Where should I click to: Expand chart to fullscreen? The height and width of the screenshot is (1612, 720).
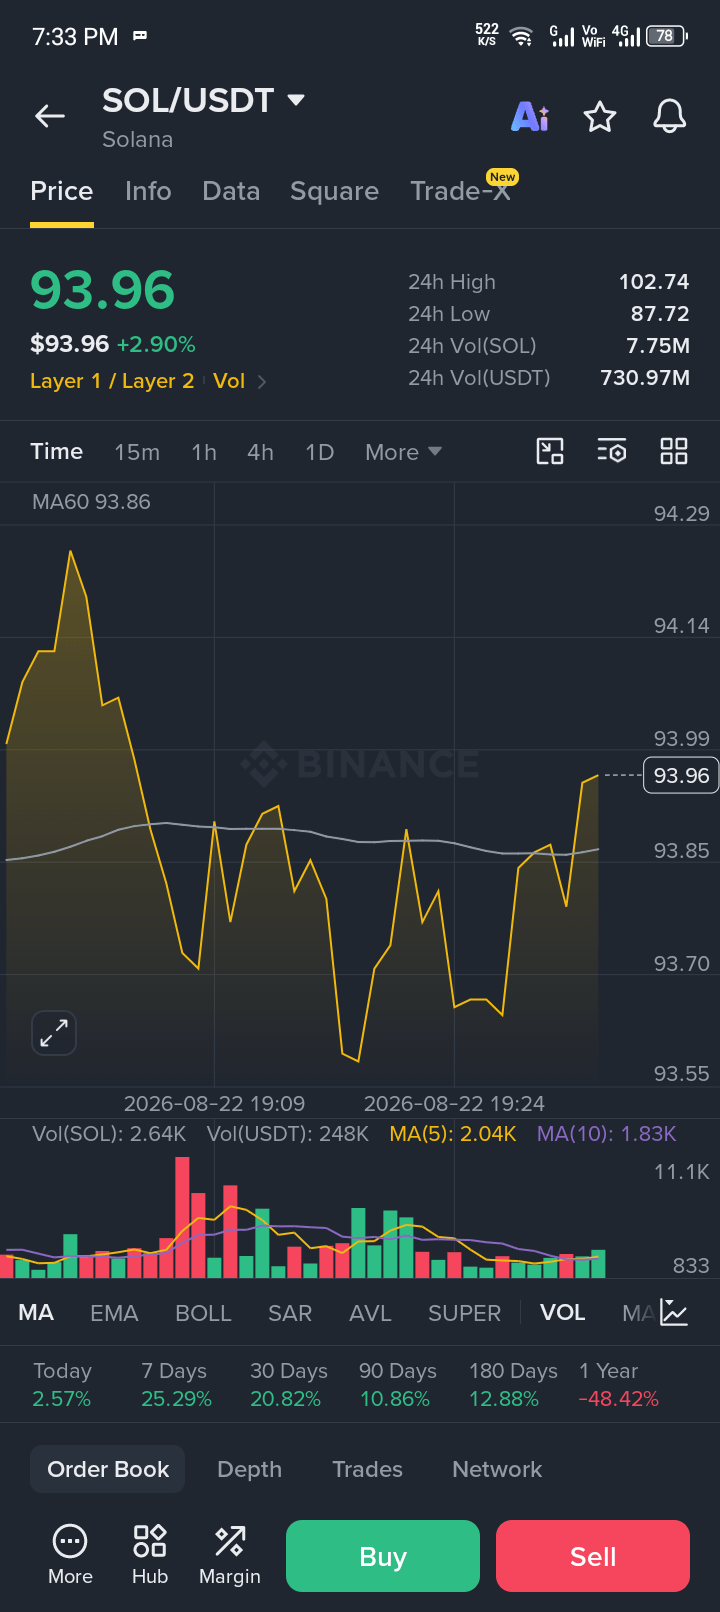[54, 1033]
